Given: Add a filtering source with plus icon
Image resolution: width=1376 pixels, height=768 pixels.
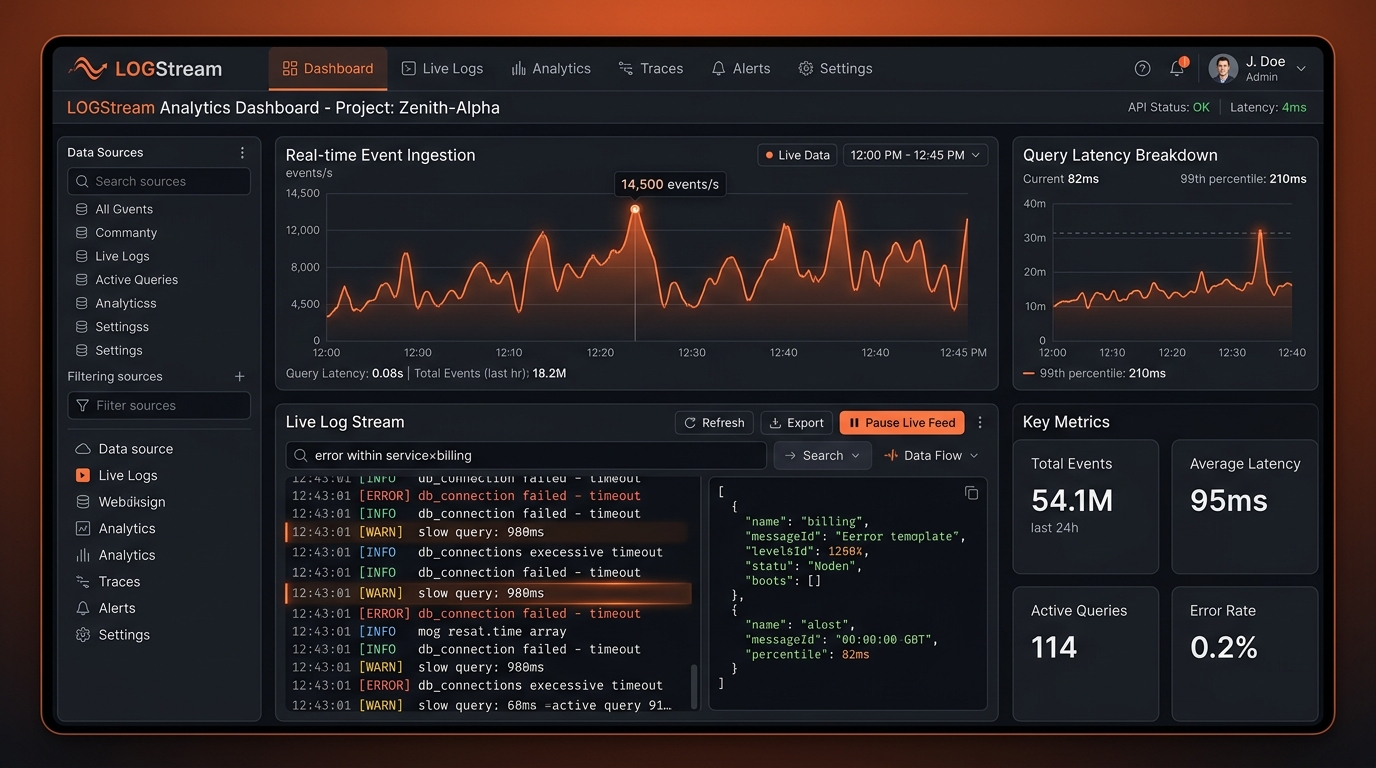Looking at the screenshot, I should [x=239, y=377].
